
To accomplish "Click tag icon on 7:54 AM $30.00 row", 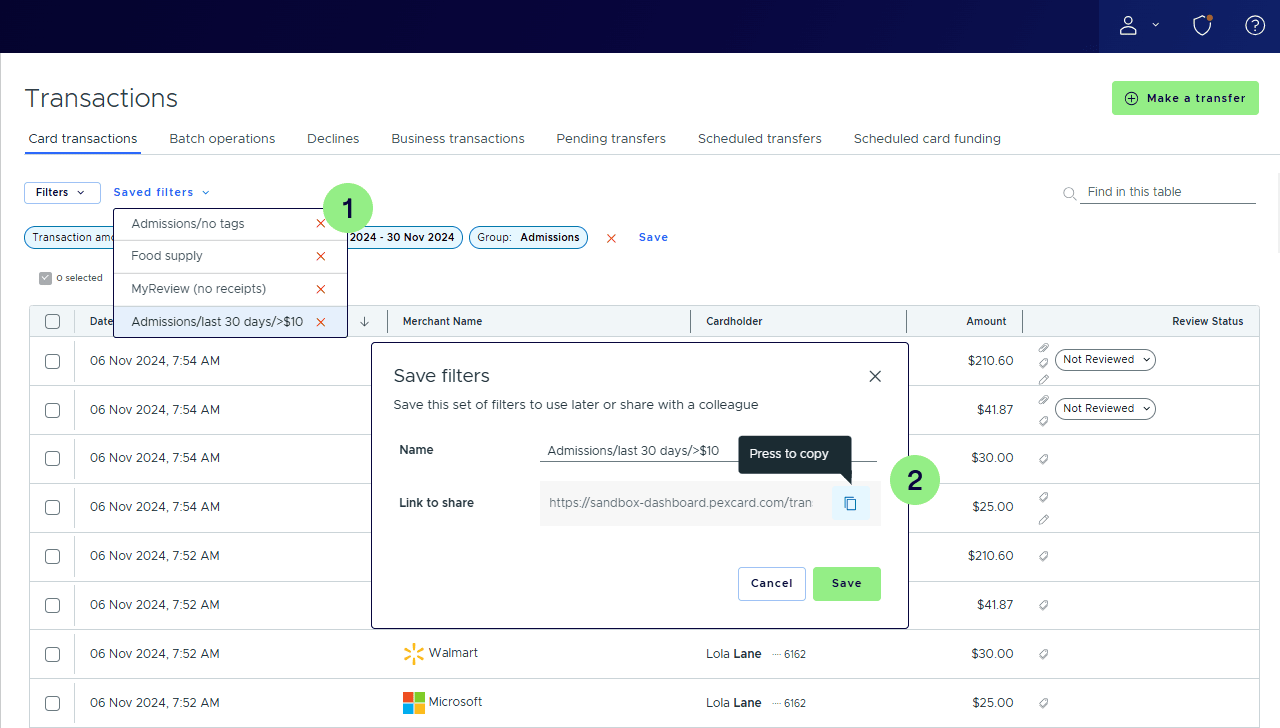I will click(1044, 459).
